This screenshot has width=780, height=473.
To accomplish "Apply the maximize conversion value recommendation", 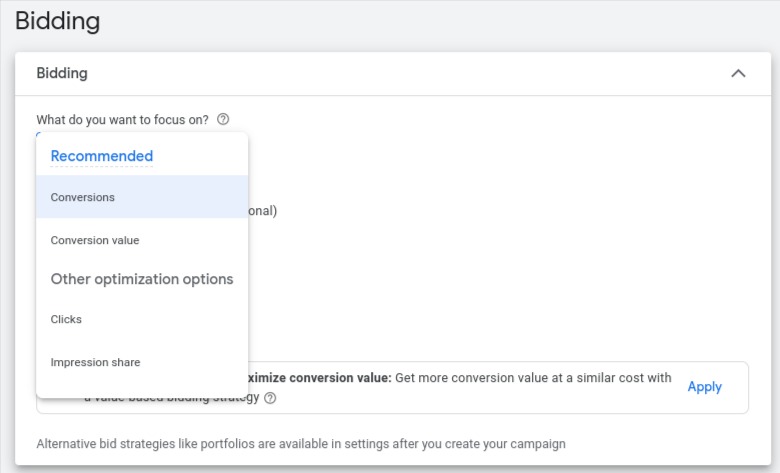I will [704, 387].
